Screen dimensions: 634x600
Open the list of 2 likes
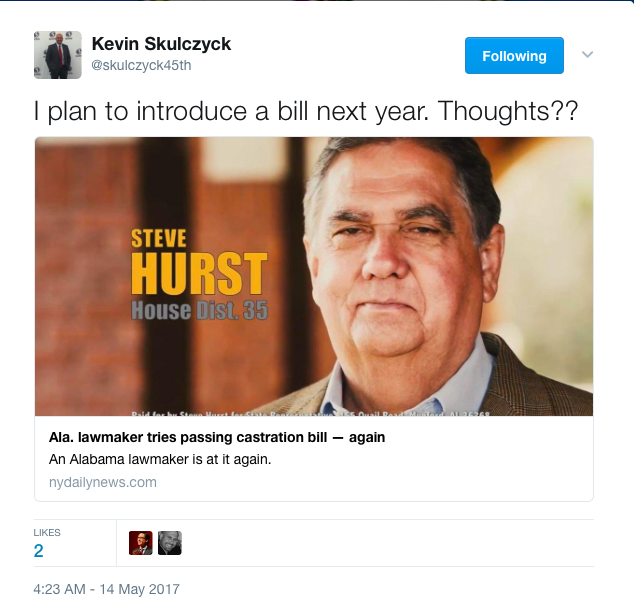(38, 551)
